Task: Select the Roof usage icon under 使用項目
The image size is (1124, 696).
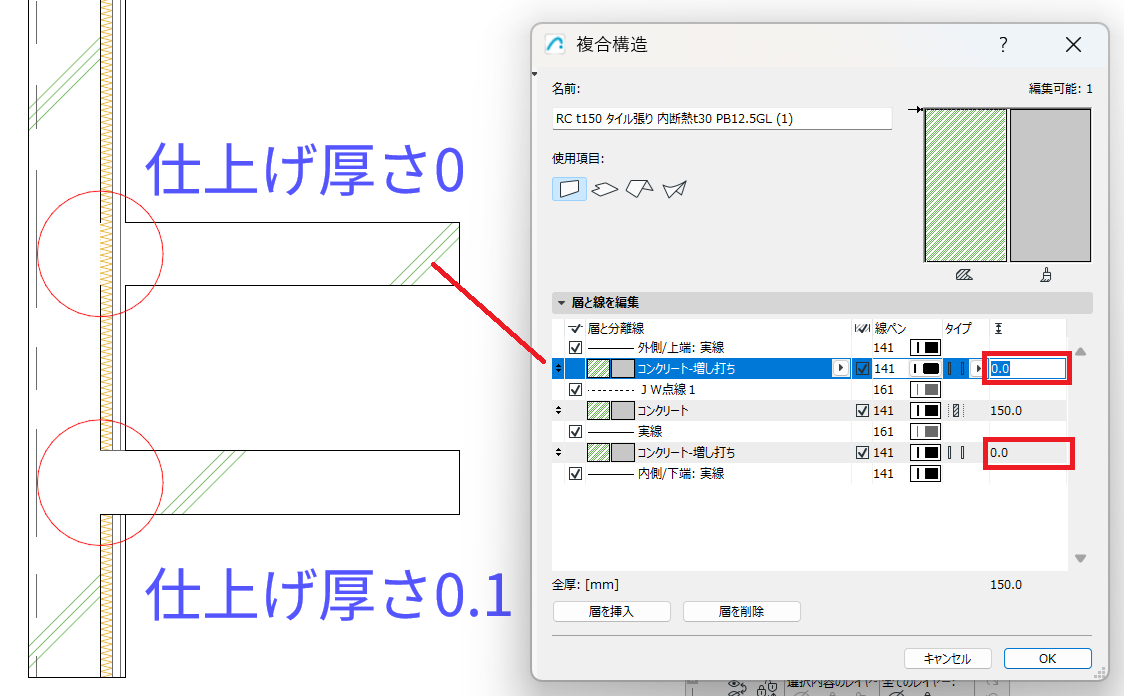Action: 639,189
